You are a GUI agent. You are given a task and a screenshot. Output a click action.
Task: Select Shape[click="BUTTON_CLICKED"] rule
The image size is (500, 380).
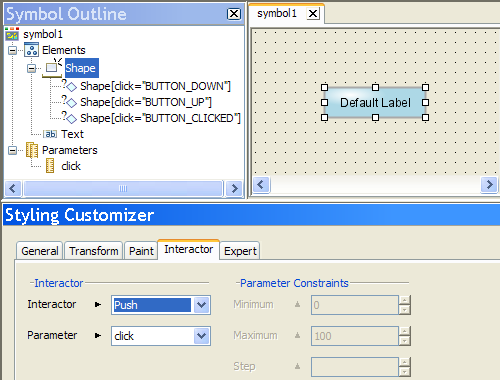pyautogui.click(x=160, y=118)
